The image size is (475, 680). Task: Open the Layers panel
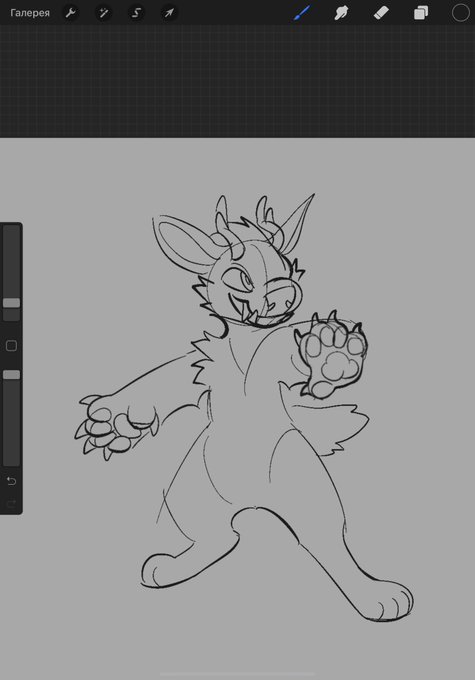point(421,13)
